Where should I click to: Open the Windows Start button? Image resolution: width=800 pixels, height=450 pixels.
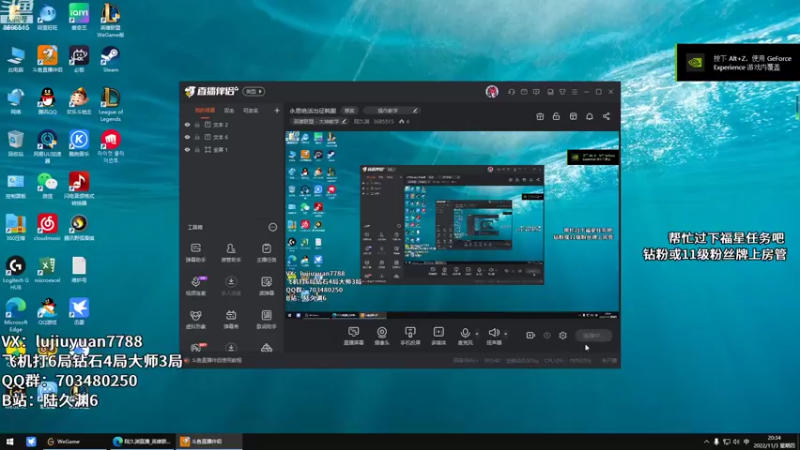coord(10,442)
